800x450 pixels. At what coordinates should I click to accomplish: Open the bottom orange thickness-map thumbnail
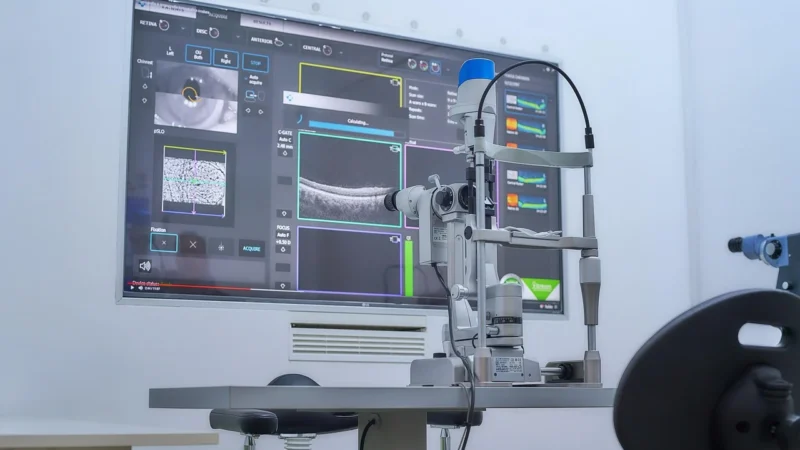(x=527, y=203)
